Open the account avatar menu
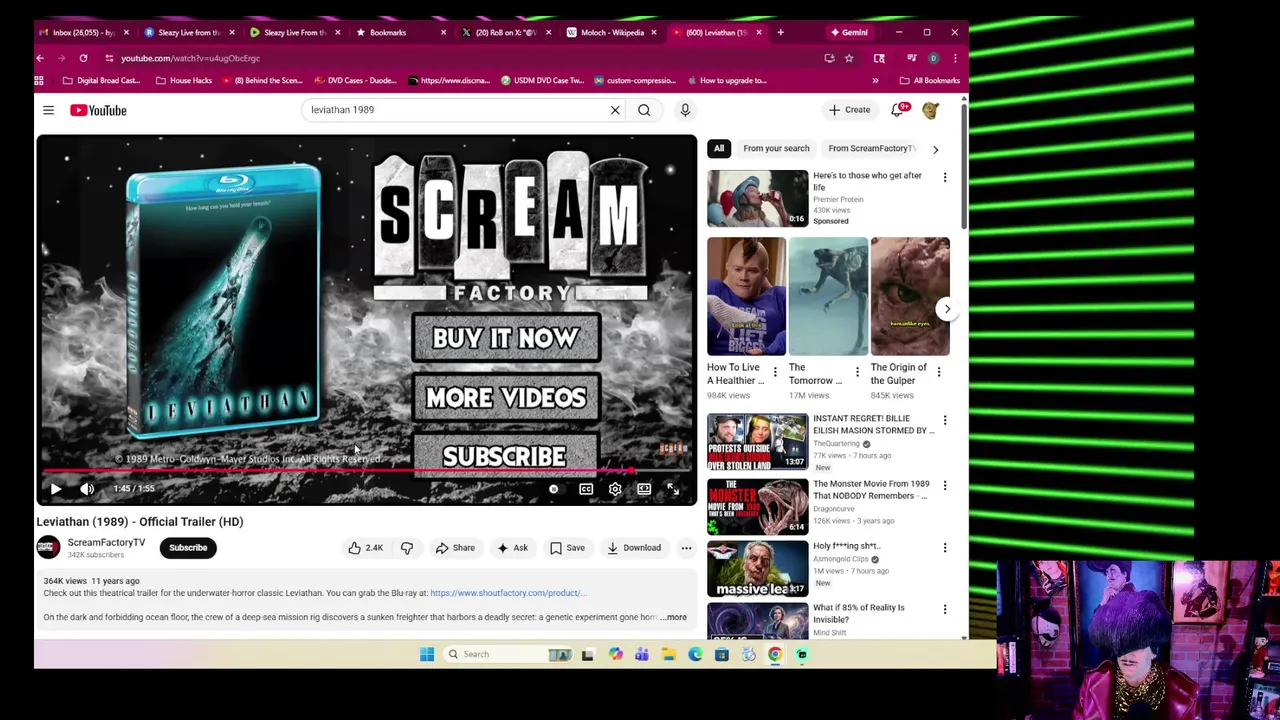The height and width of the screenshot is (720, 1280). pos(930,110)
